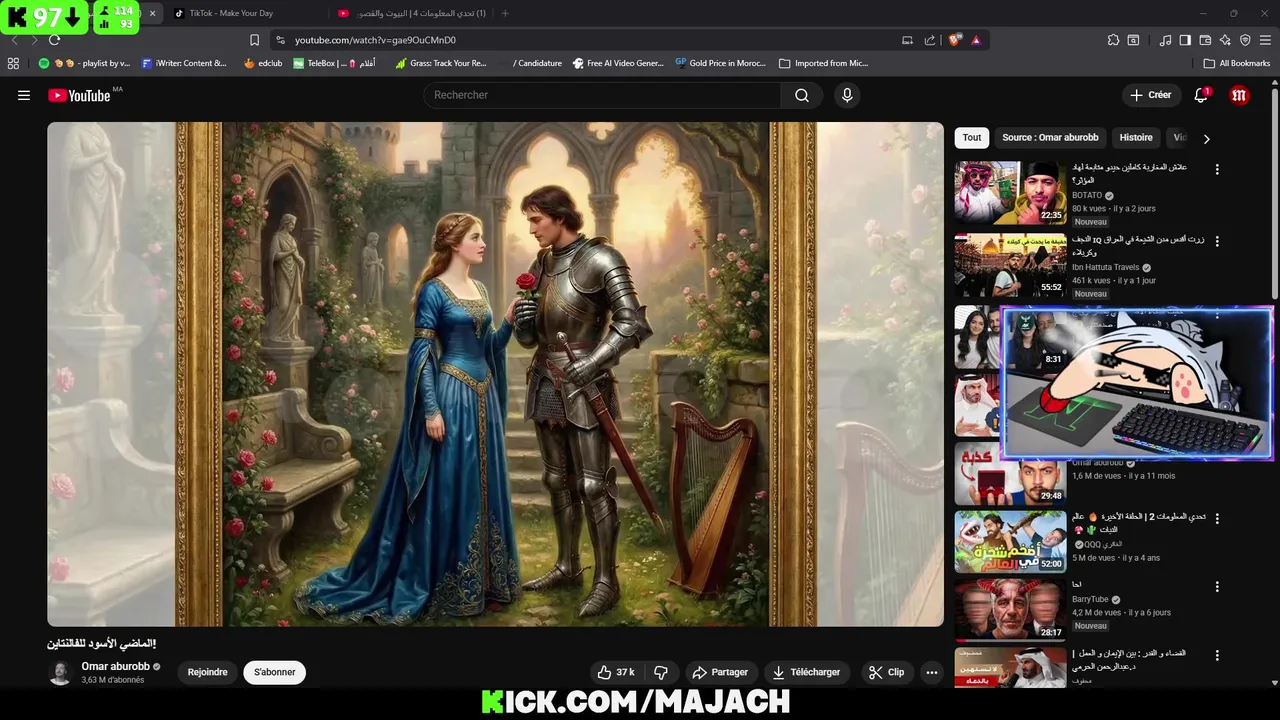Bookmark this page in the address bar
This screenshot has width=1280, height=720.
point(254,40)
